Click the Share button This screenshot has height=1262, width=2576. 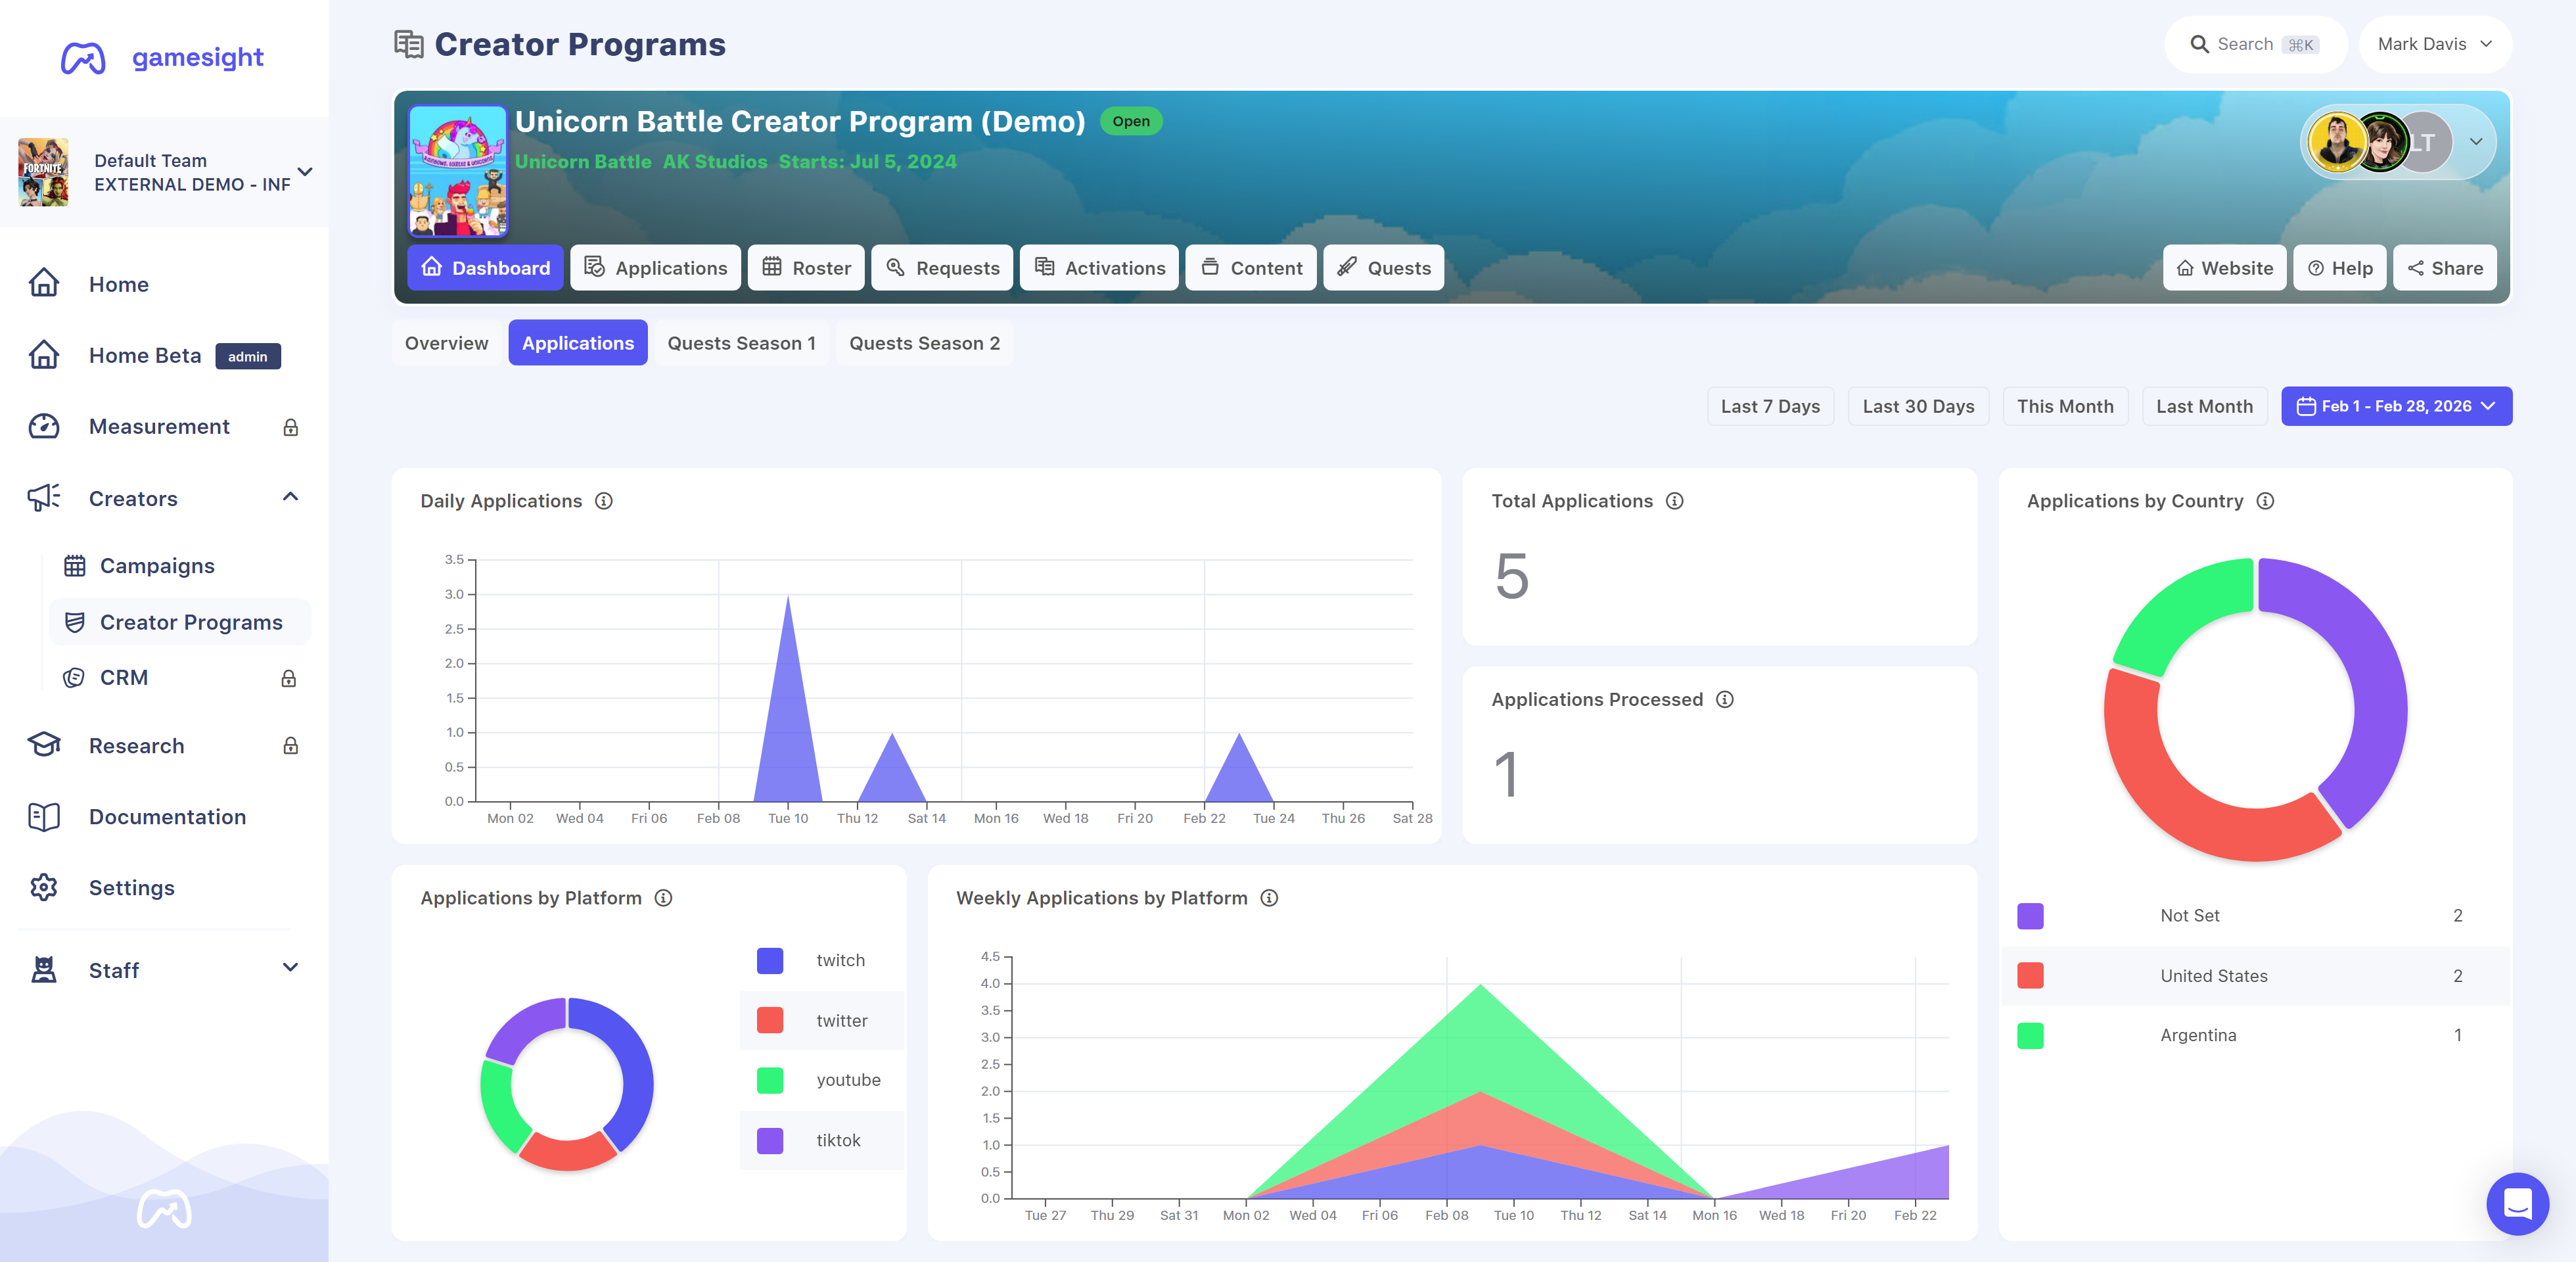2445,268
